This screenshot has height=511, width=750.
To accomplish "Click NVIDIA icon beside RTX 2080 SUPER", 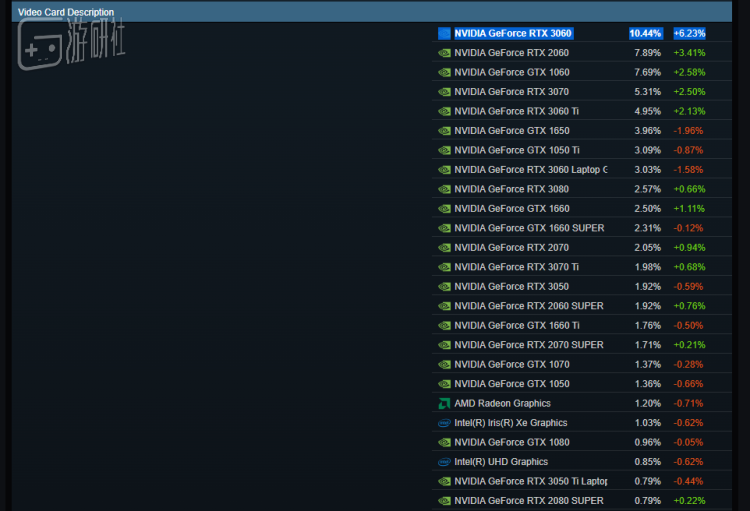I will [444, 501].
